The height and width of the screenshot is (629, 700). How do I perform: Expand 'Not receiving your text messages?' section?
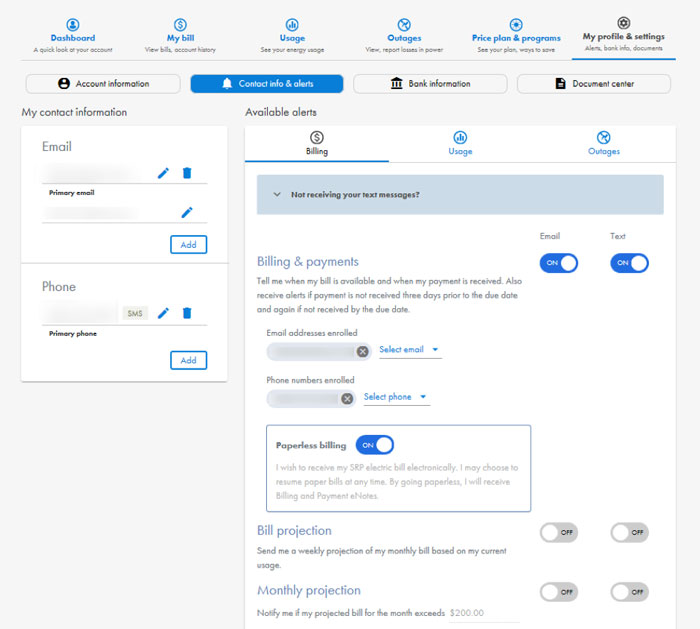(x=460, y=195)
